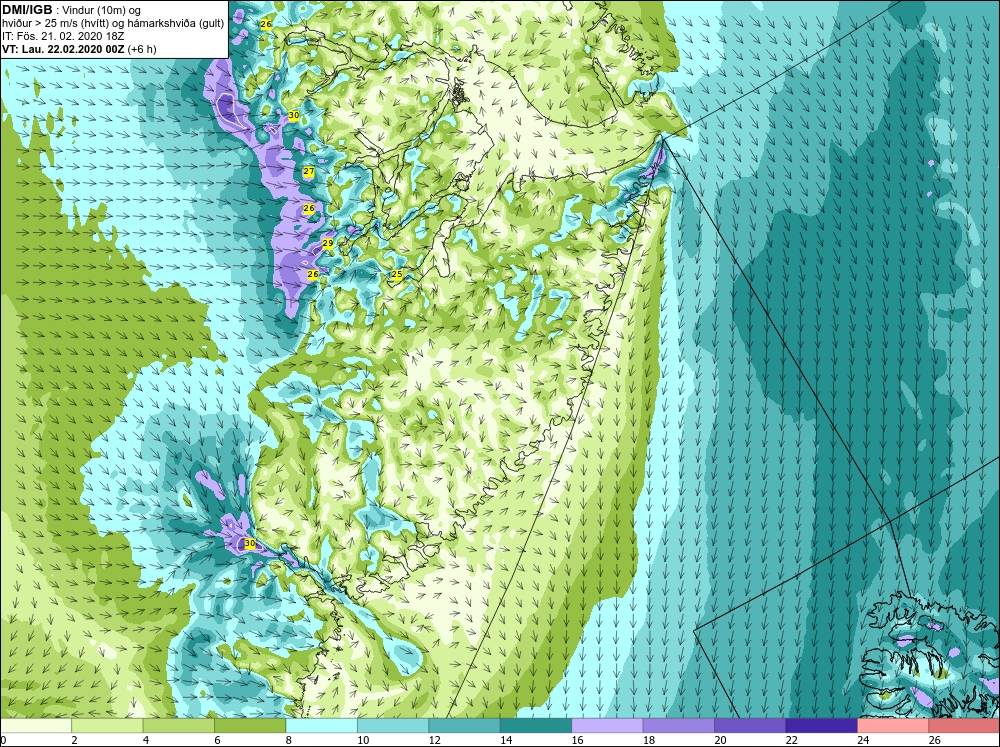Click the legend scale value 24

(x=863, y=740)
